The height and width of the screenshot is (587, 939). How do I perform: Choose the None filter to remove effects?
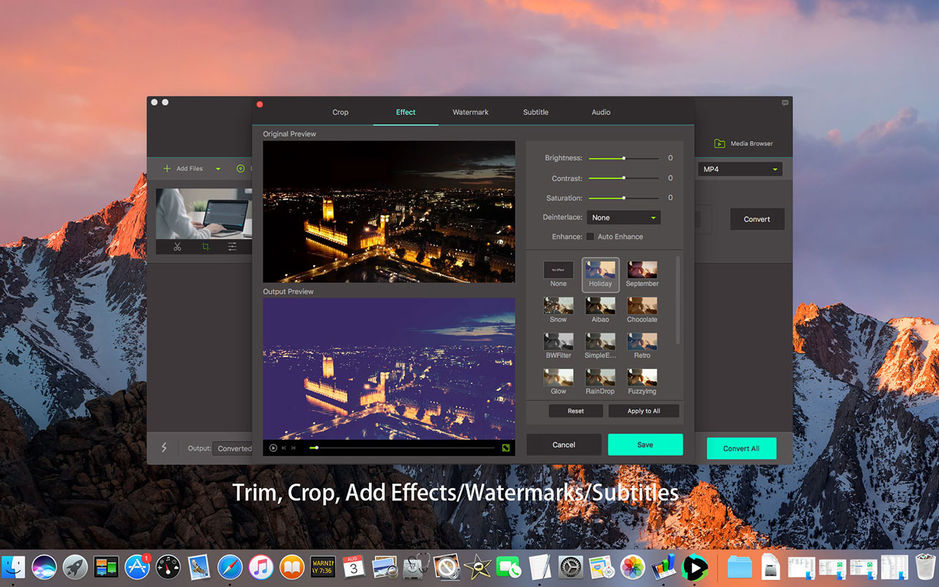557,268
